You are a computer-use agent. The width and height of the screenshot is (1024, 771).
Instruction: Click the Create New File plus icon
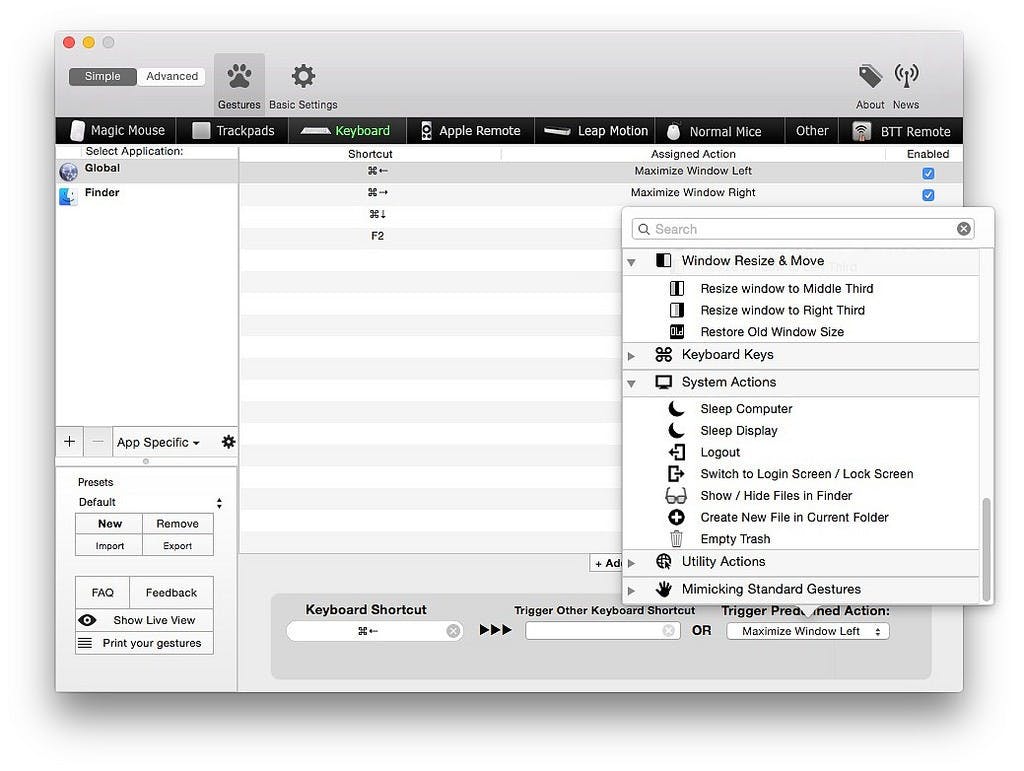tap(677, 517)
